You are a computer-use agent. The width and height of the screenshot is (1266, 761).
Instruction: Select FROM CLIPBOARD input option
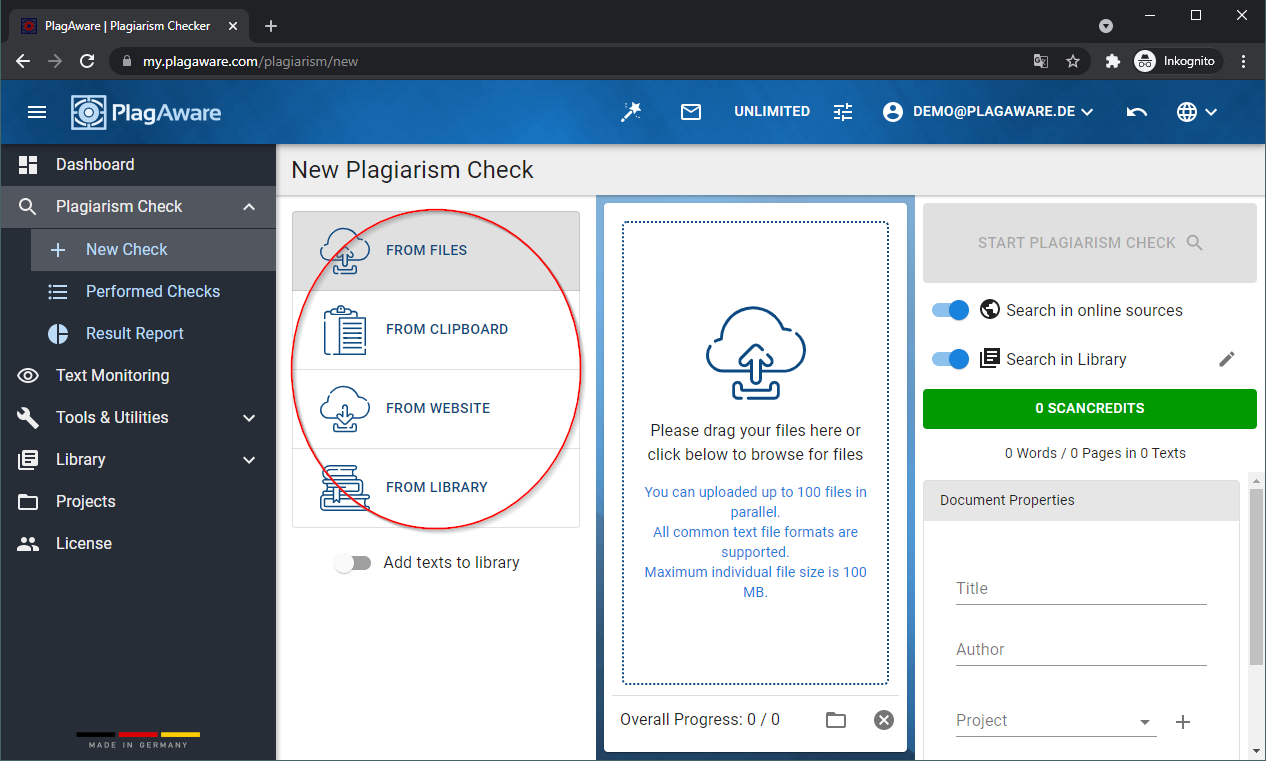(x=436, y=330)
